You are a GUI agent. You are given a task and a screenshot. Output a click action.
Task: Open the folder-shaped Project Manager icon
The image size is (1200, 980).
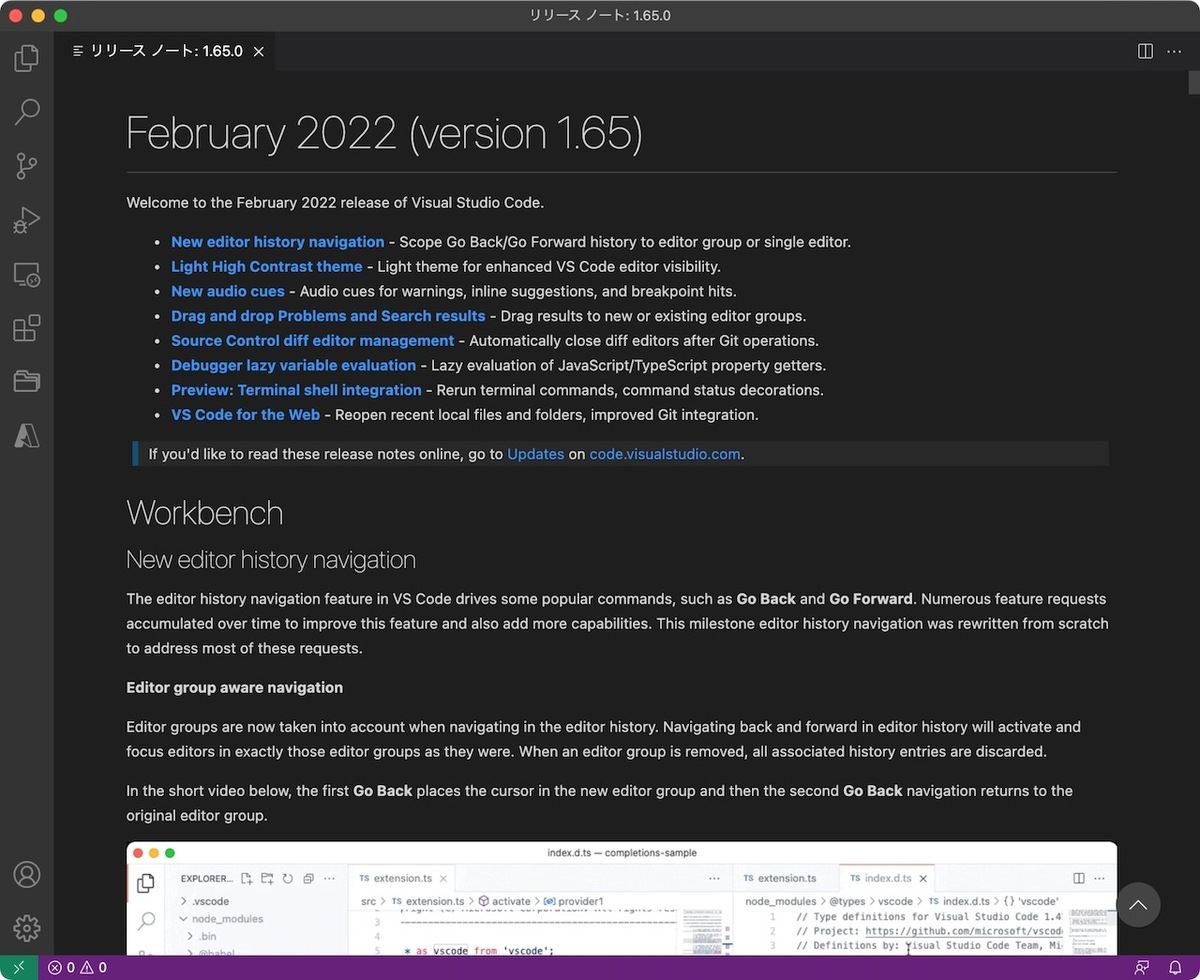tap(27, 381)
